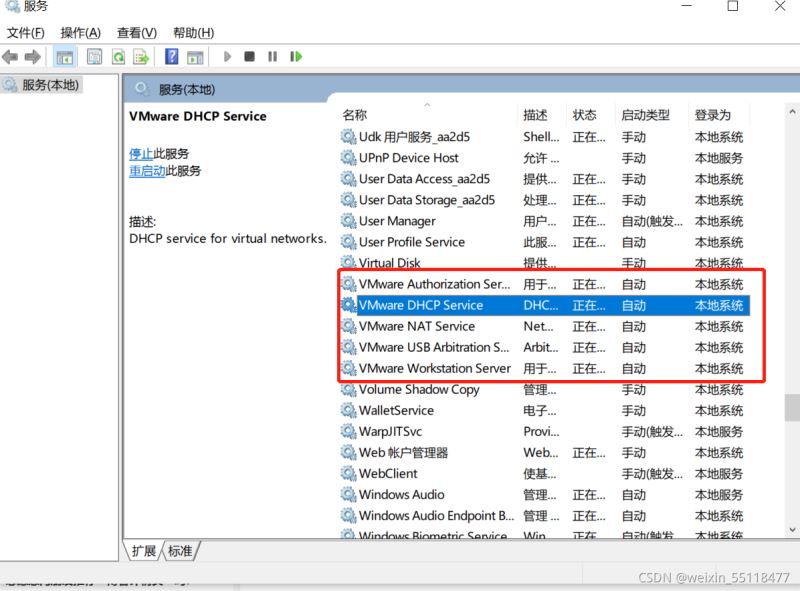This screenshot has height=591, width=800.
Task: Click the Pause Service toolbar icon
Action: click(x=272, y=56)
